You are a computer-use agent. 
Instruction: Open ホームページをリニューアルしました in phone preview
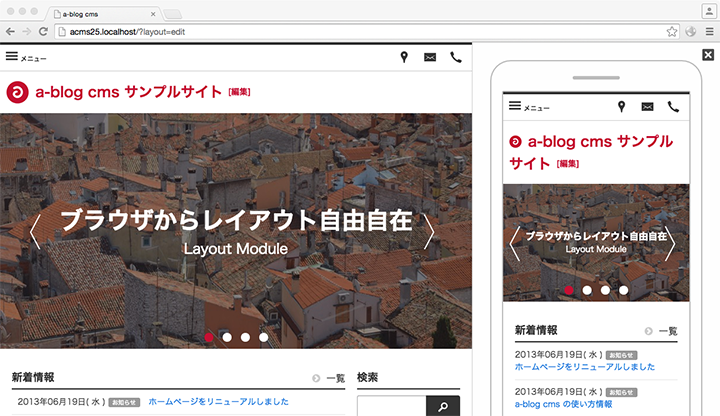point(585,367)
